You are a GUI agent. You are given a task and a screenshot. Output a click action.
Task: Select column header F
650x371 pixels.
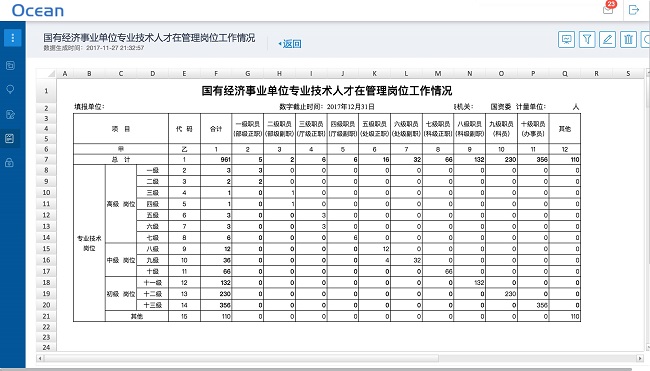(x=216, y=73)
